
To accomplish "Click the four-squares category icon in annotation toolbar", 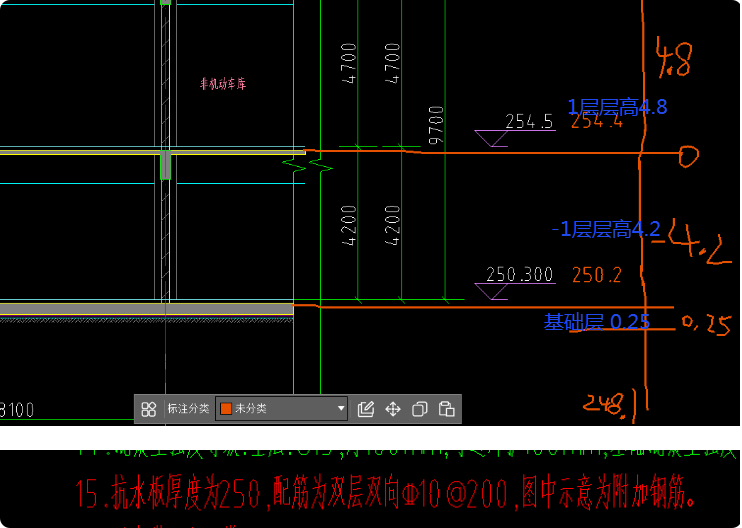I will tap(149, 409).
